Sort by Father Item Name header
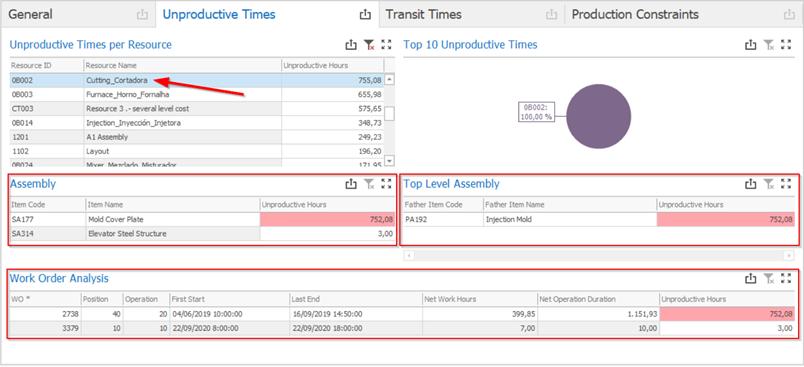 point(570,205)
